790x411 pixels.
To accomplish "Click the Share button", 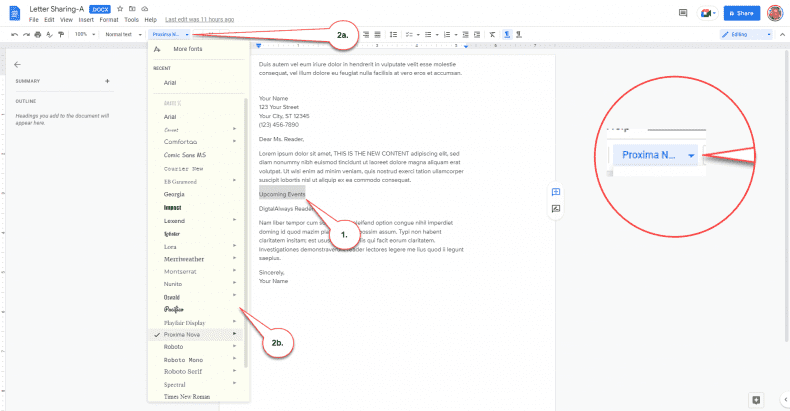I will (742, 13).
